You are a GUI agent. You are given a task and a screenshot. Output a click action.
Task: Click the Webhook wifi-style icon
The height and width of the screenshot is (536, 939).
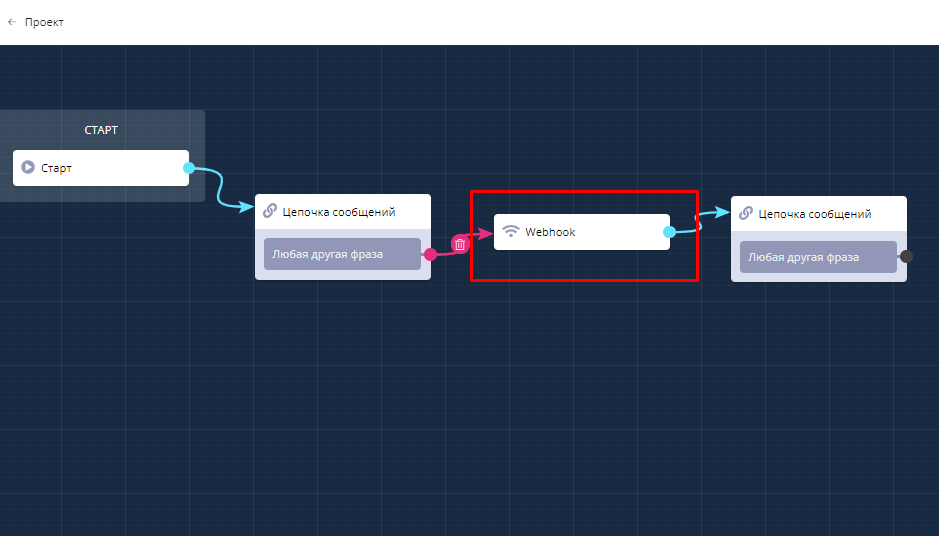(511, 232)
